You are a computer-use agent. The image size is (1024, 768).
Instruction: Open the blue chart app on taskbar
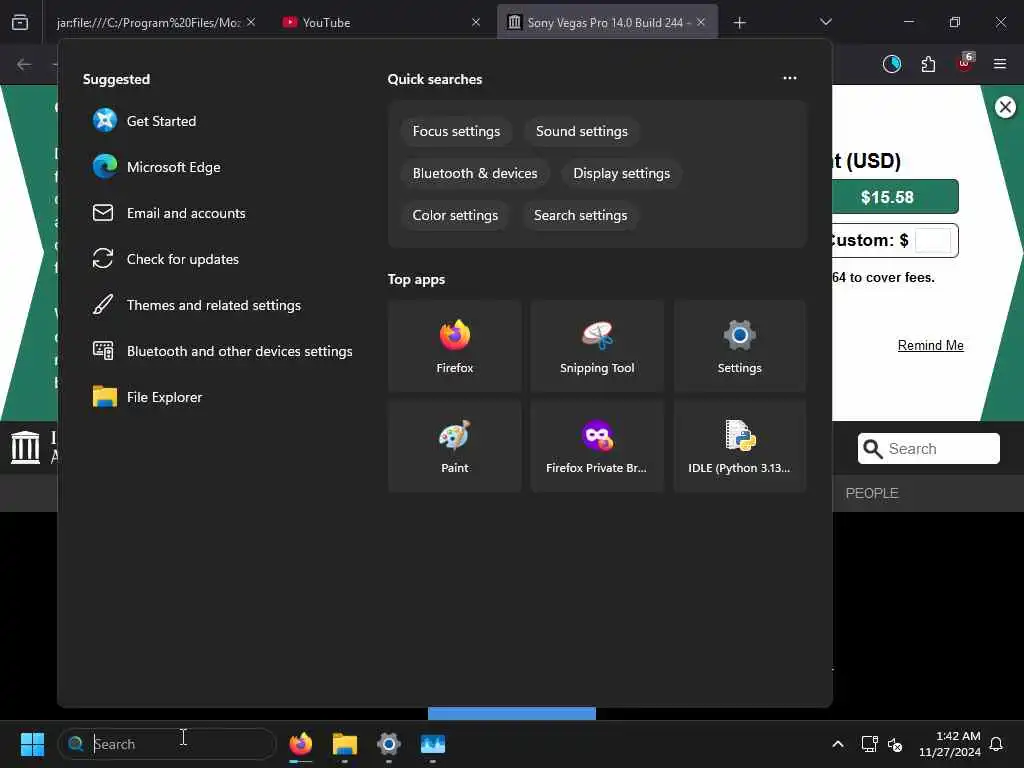click(x=432, y=744)
